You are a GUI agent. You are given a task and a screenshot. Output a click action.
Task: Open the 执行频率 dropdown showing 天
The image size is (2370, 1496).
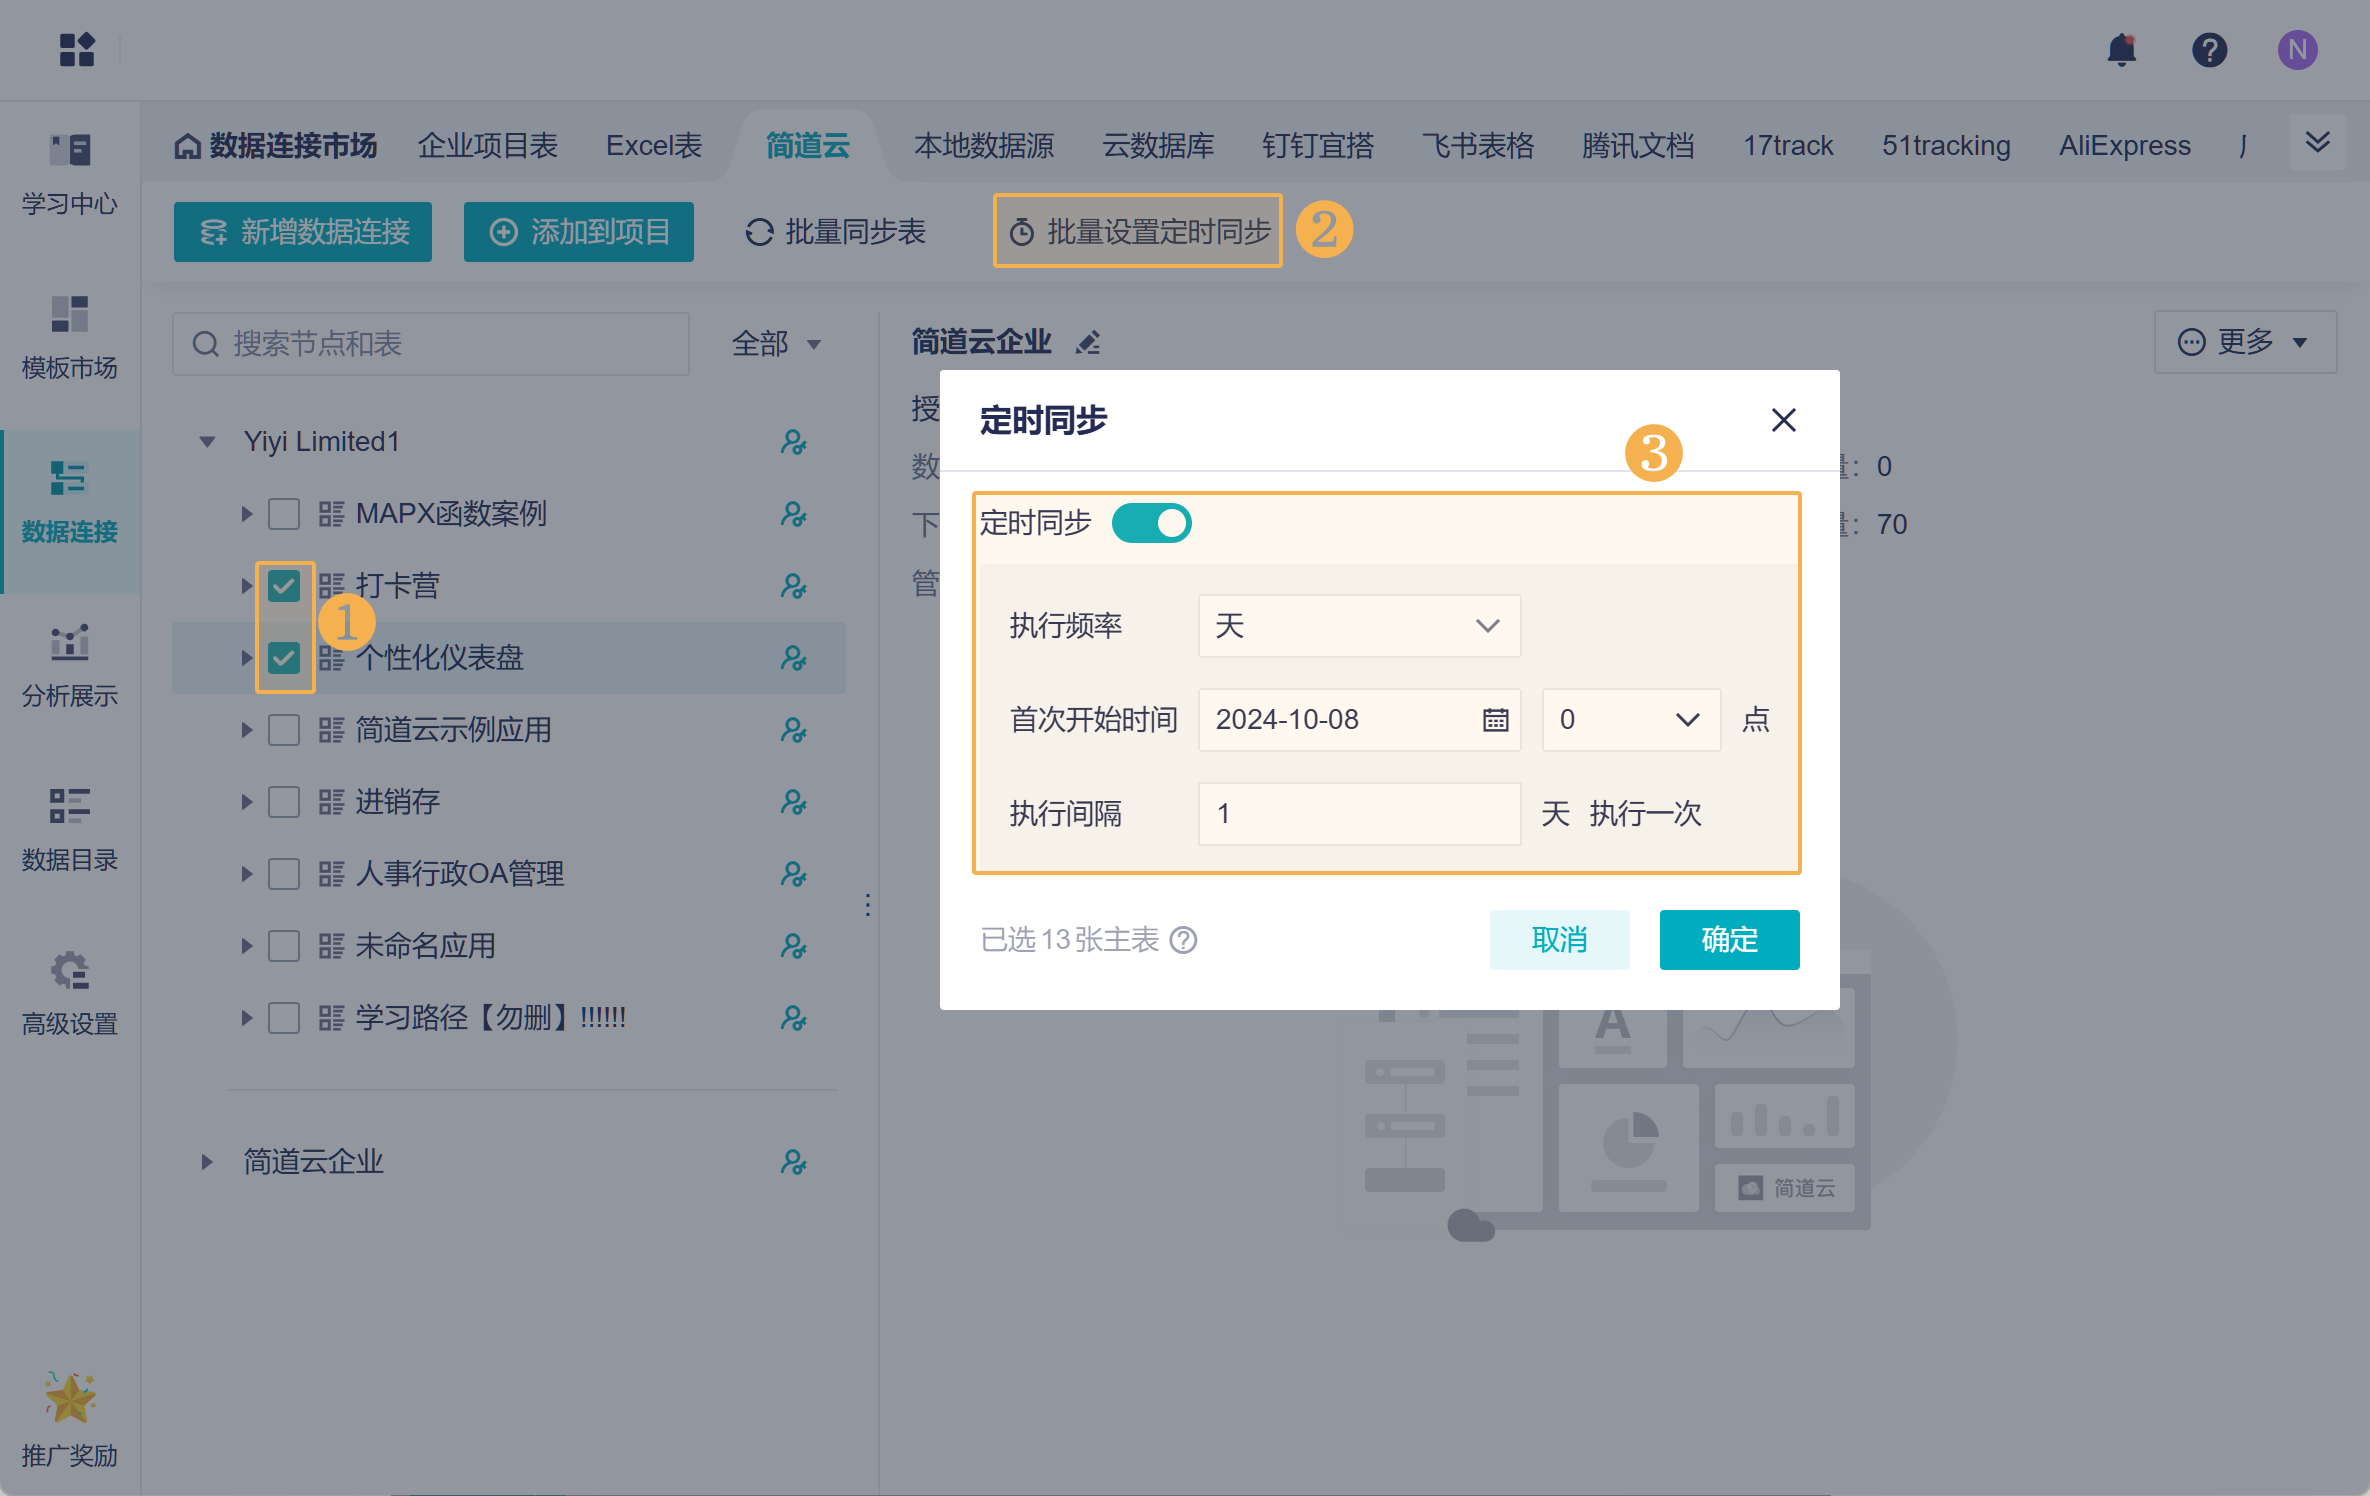pyautogui.click(x=1358, y=626)
